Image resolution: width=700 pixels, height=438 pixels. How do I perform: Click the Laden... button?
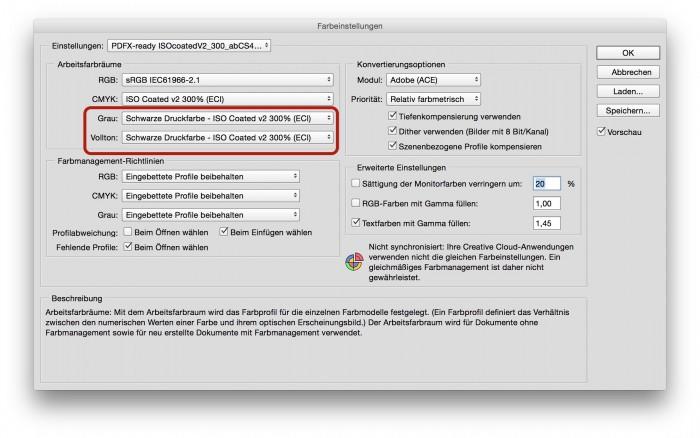coord(628,91)
